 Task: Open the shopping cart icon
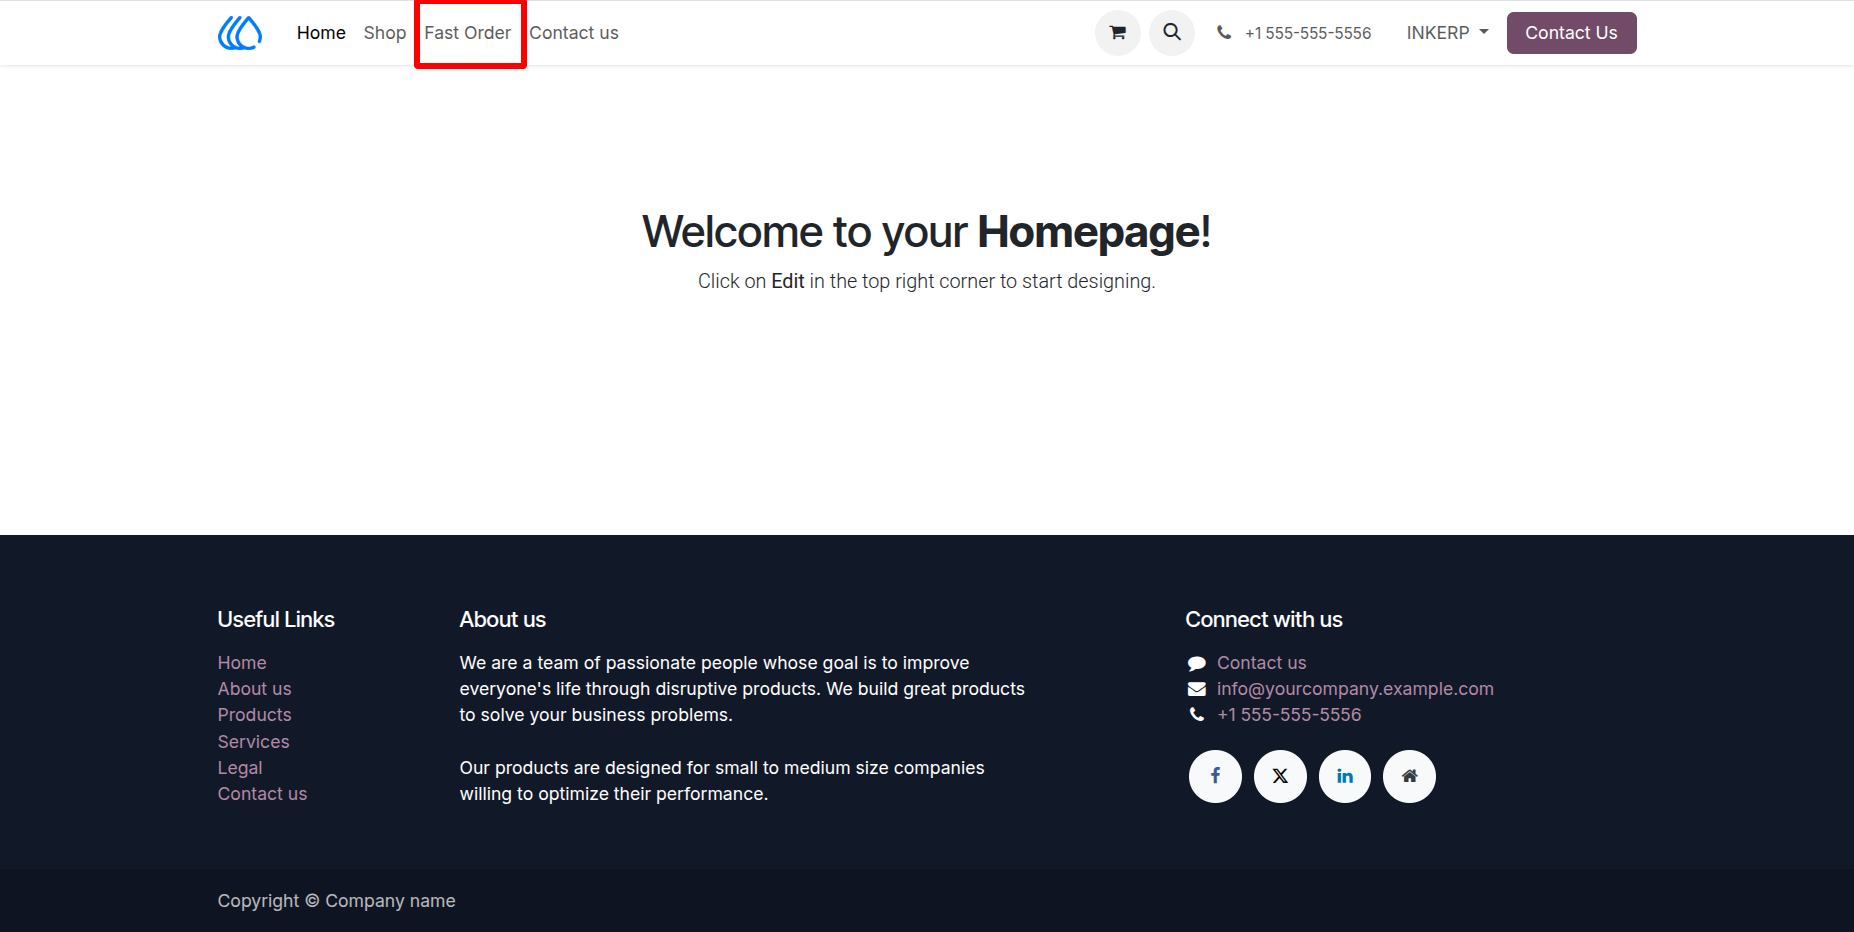coord(1118,33)
